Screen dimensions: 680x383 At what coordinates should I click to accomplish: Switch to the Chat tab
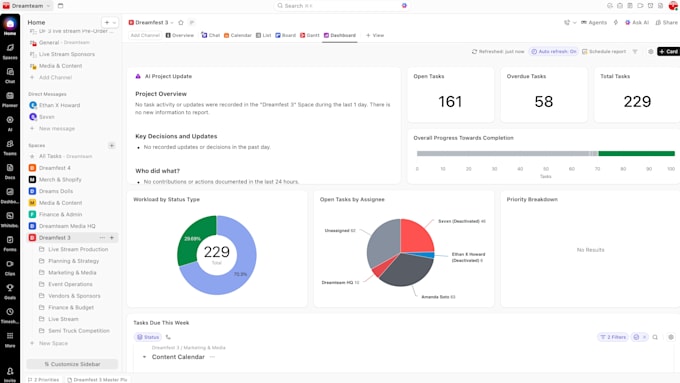pyautogui.click(x=210, y=35)
